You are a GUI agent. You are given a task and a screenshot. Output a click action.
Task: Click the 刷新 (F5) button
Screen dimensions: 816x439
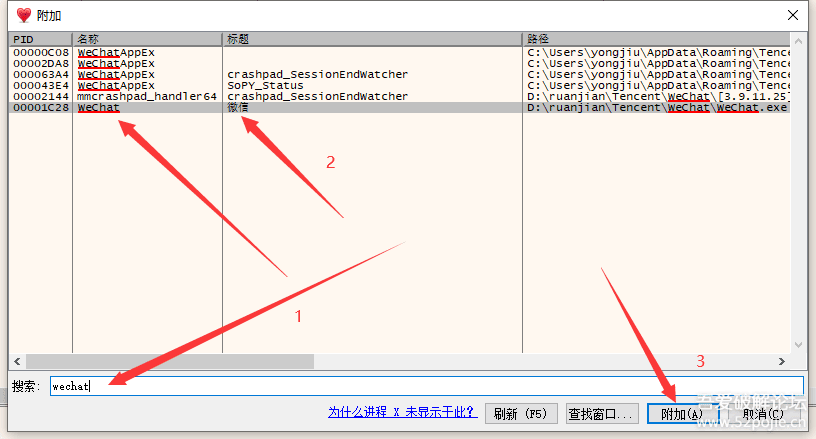point(521,414)
